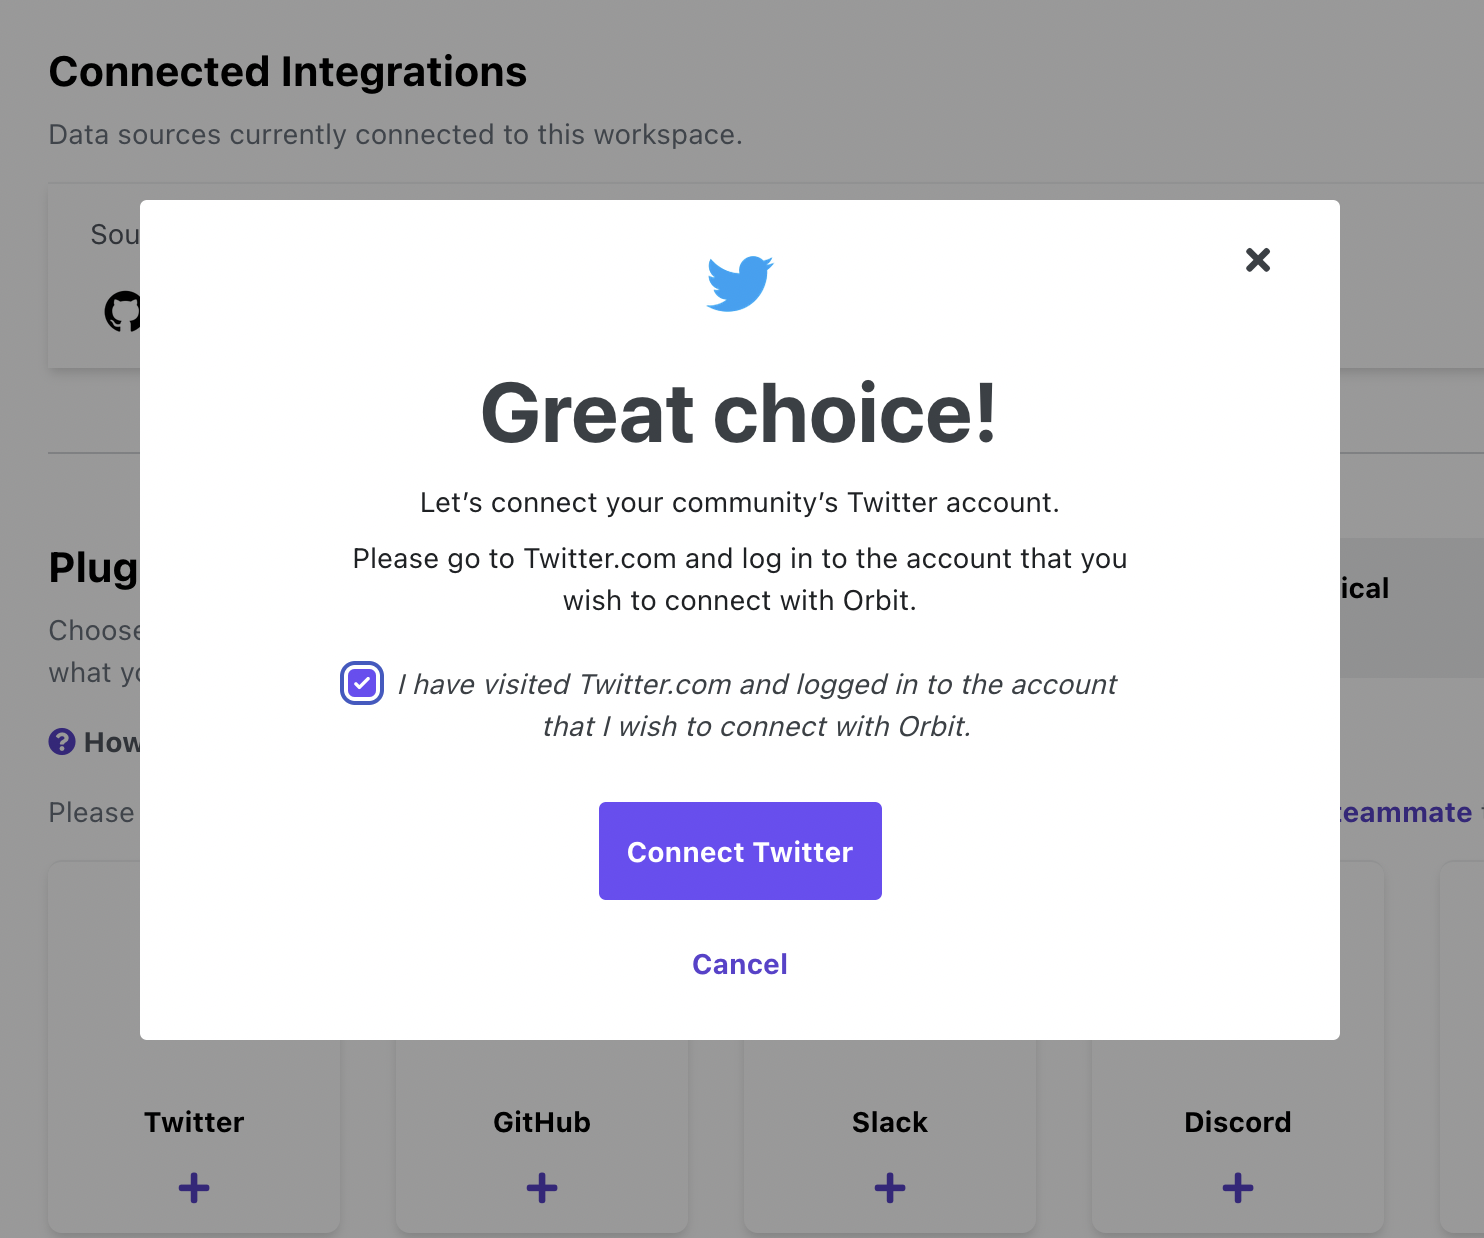This screenshot has width=1484, height=1238.
Task: Close the dialog with X icon
Action: point(1258,260)
